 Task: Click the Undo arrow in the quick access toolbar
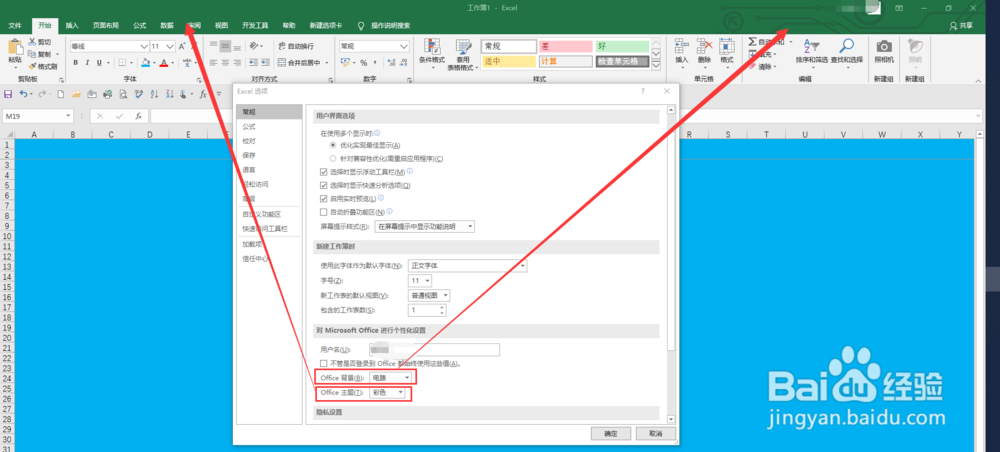(23, 94)
